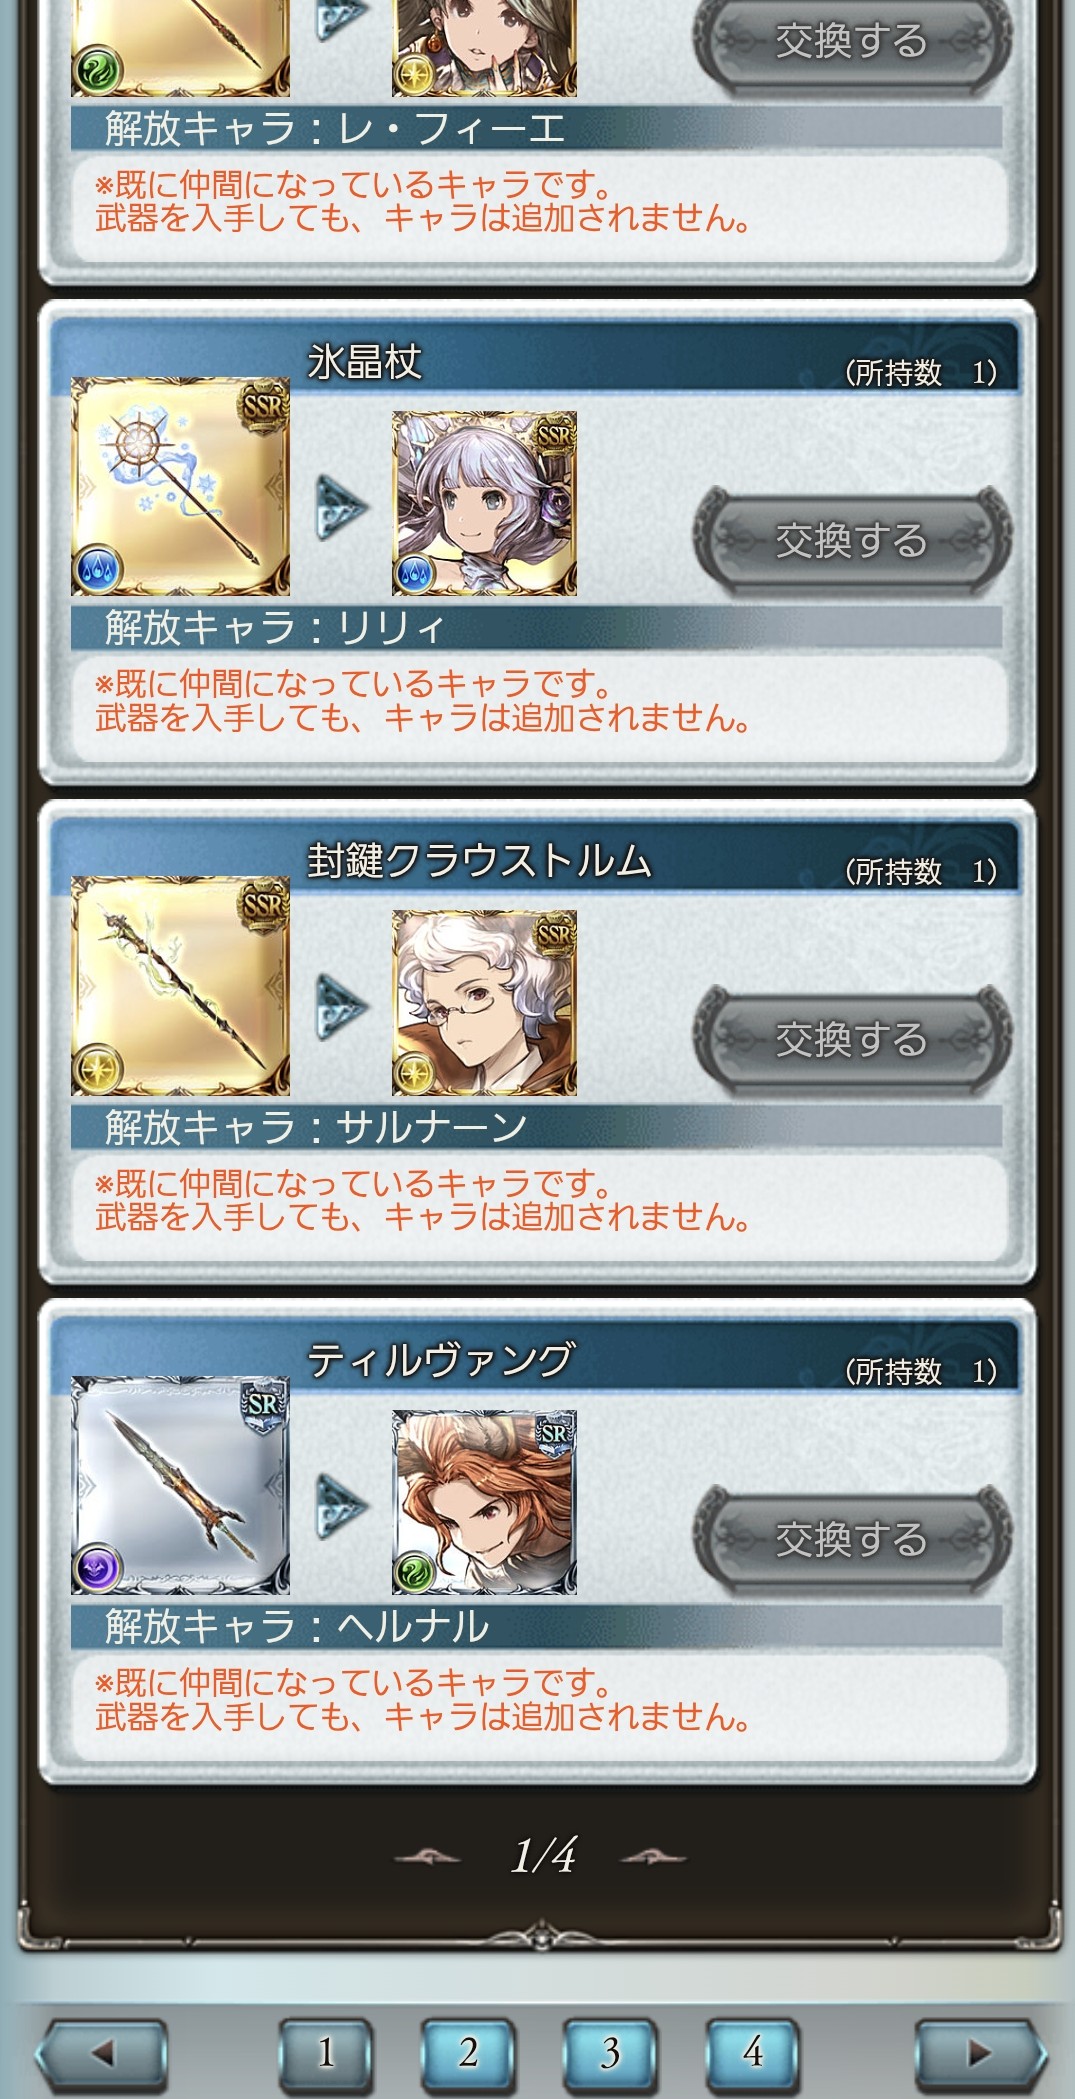Viewport: 1075px width, 2099px height.
Task: Tap the レ・フィーエ character portrait
Action: [x=484, y=48]
